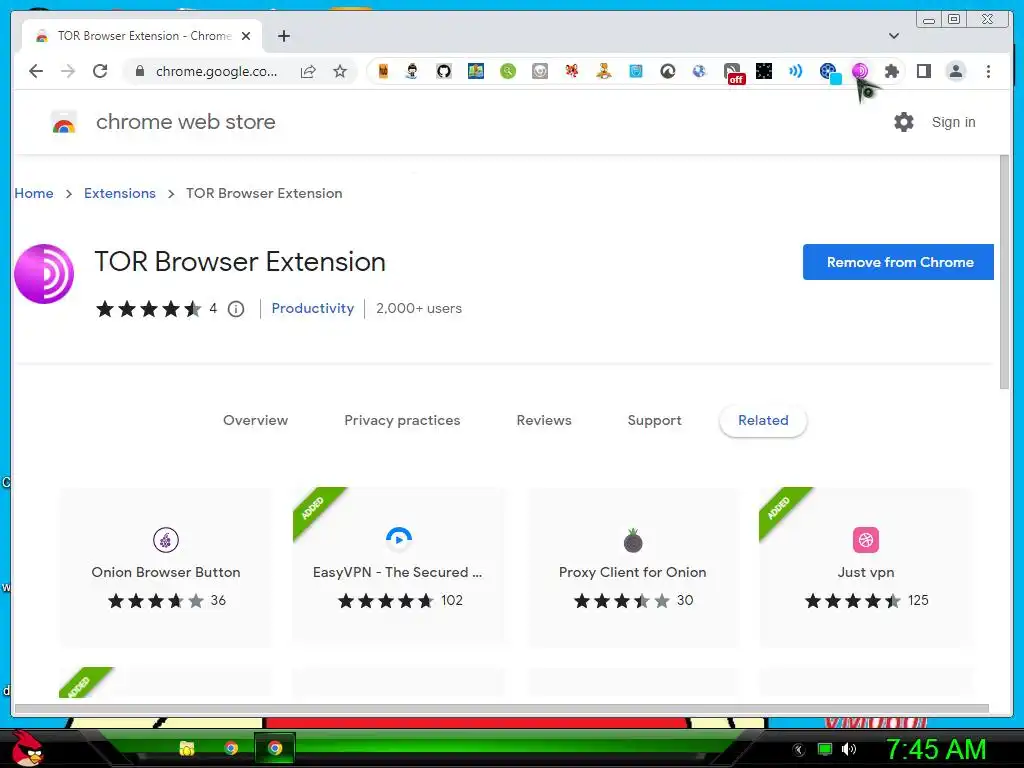Open the blue globe extension icon
This screenshot has width=1024, height=768.
pos(699,71)
